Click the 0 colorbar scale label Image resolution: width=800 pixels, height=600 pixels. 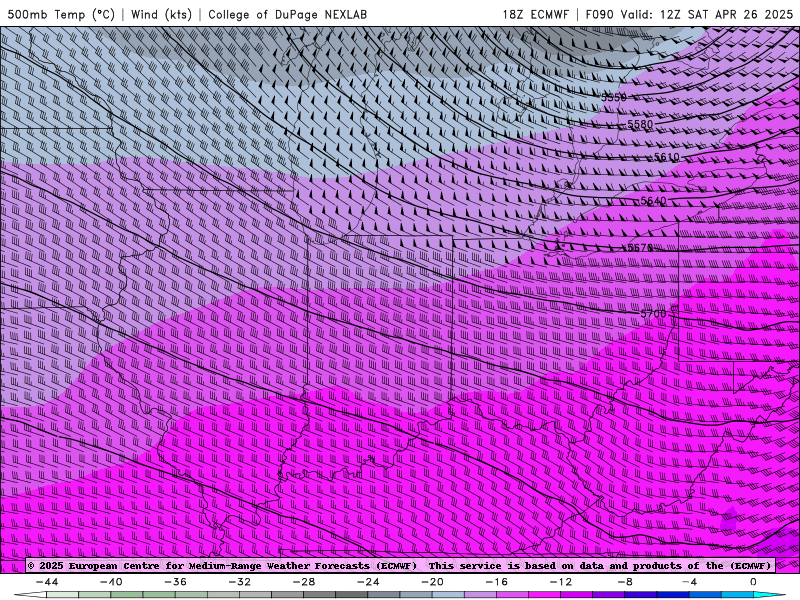tap(754, 582)
